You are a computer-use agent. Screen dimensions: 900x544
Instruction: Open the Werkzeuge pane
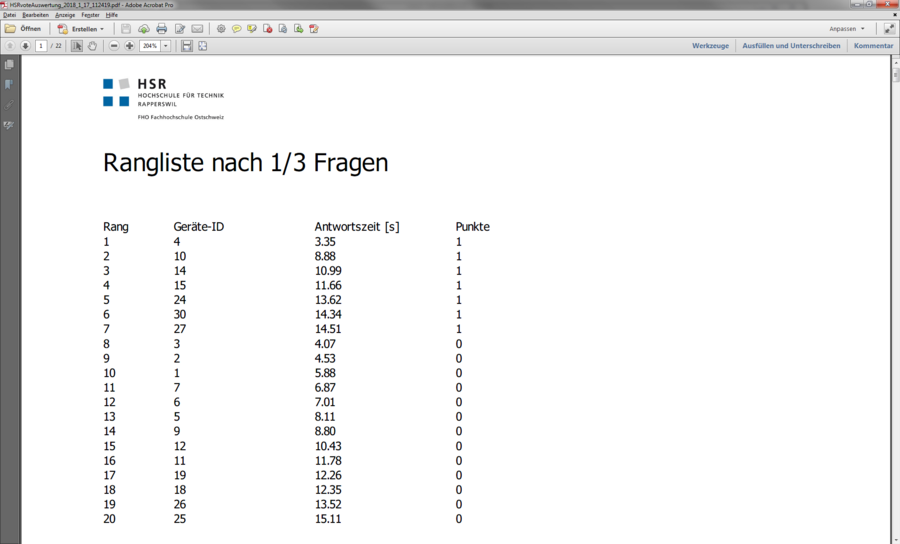[x=710, y=46]
